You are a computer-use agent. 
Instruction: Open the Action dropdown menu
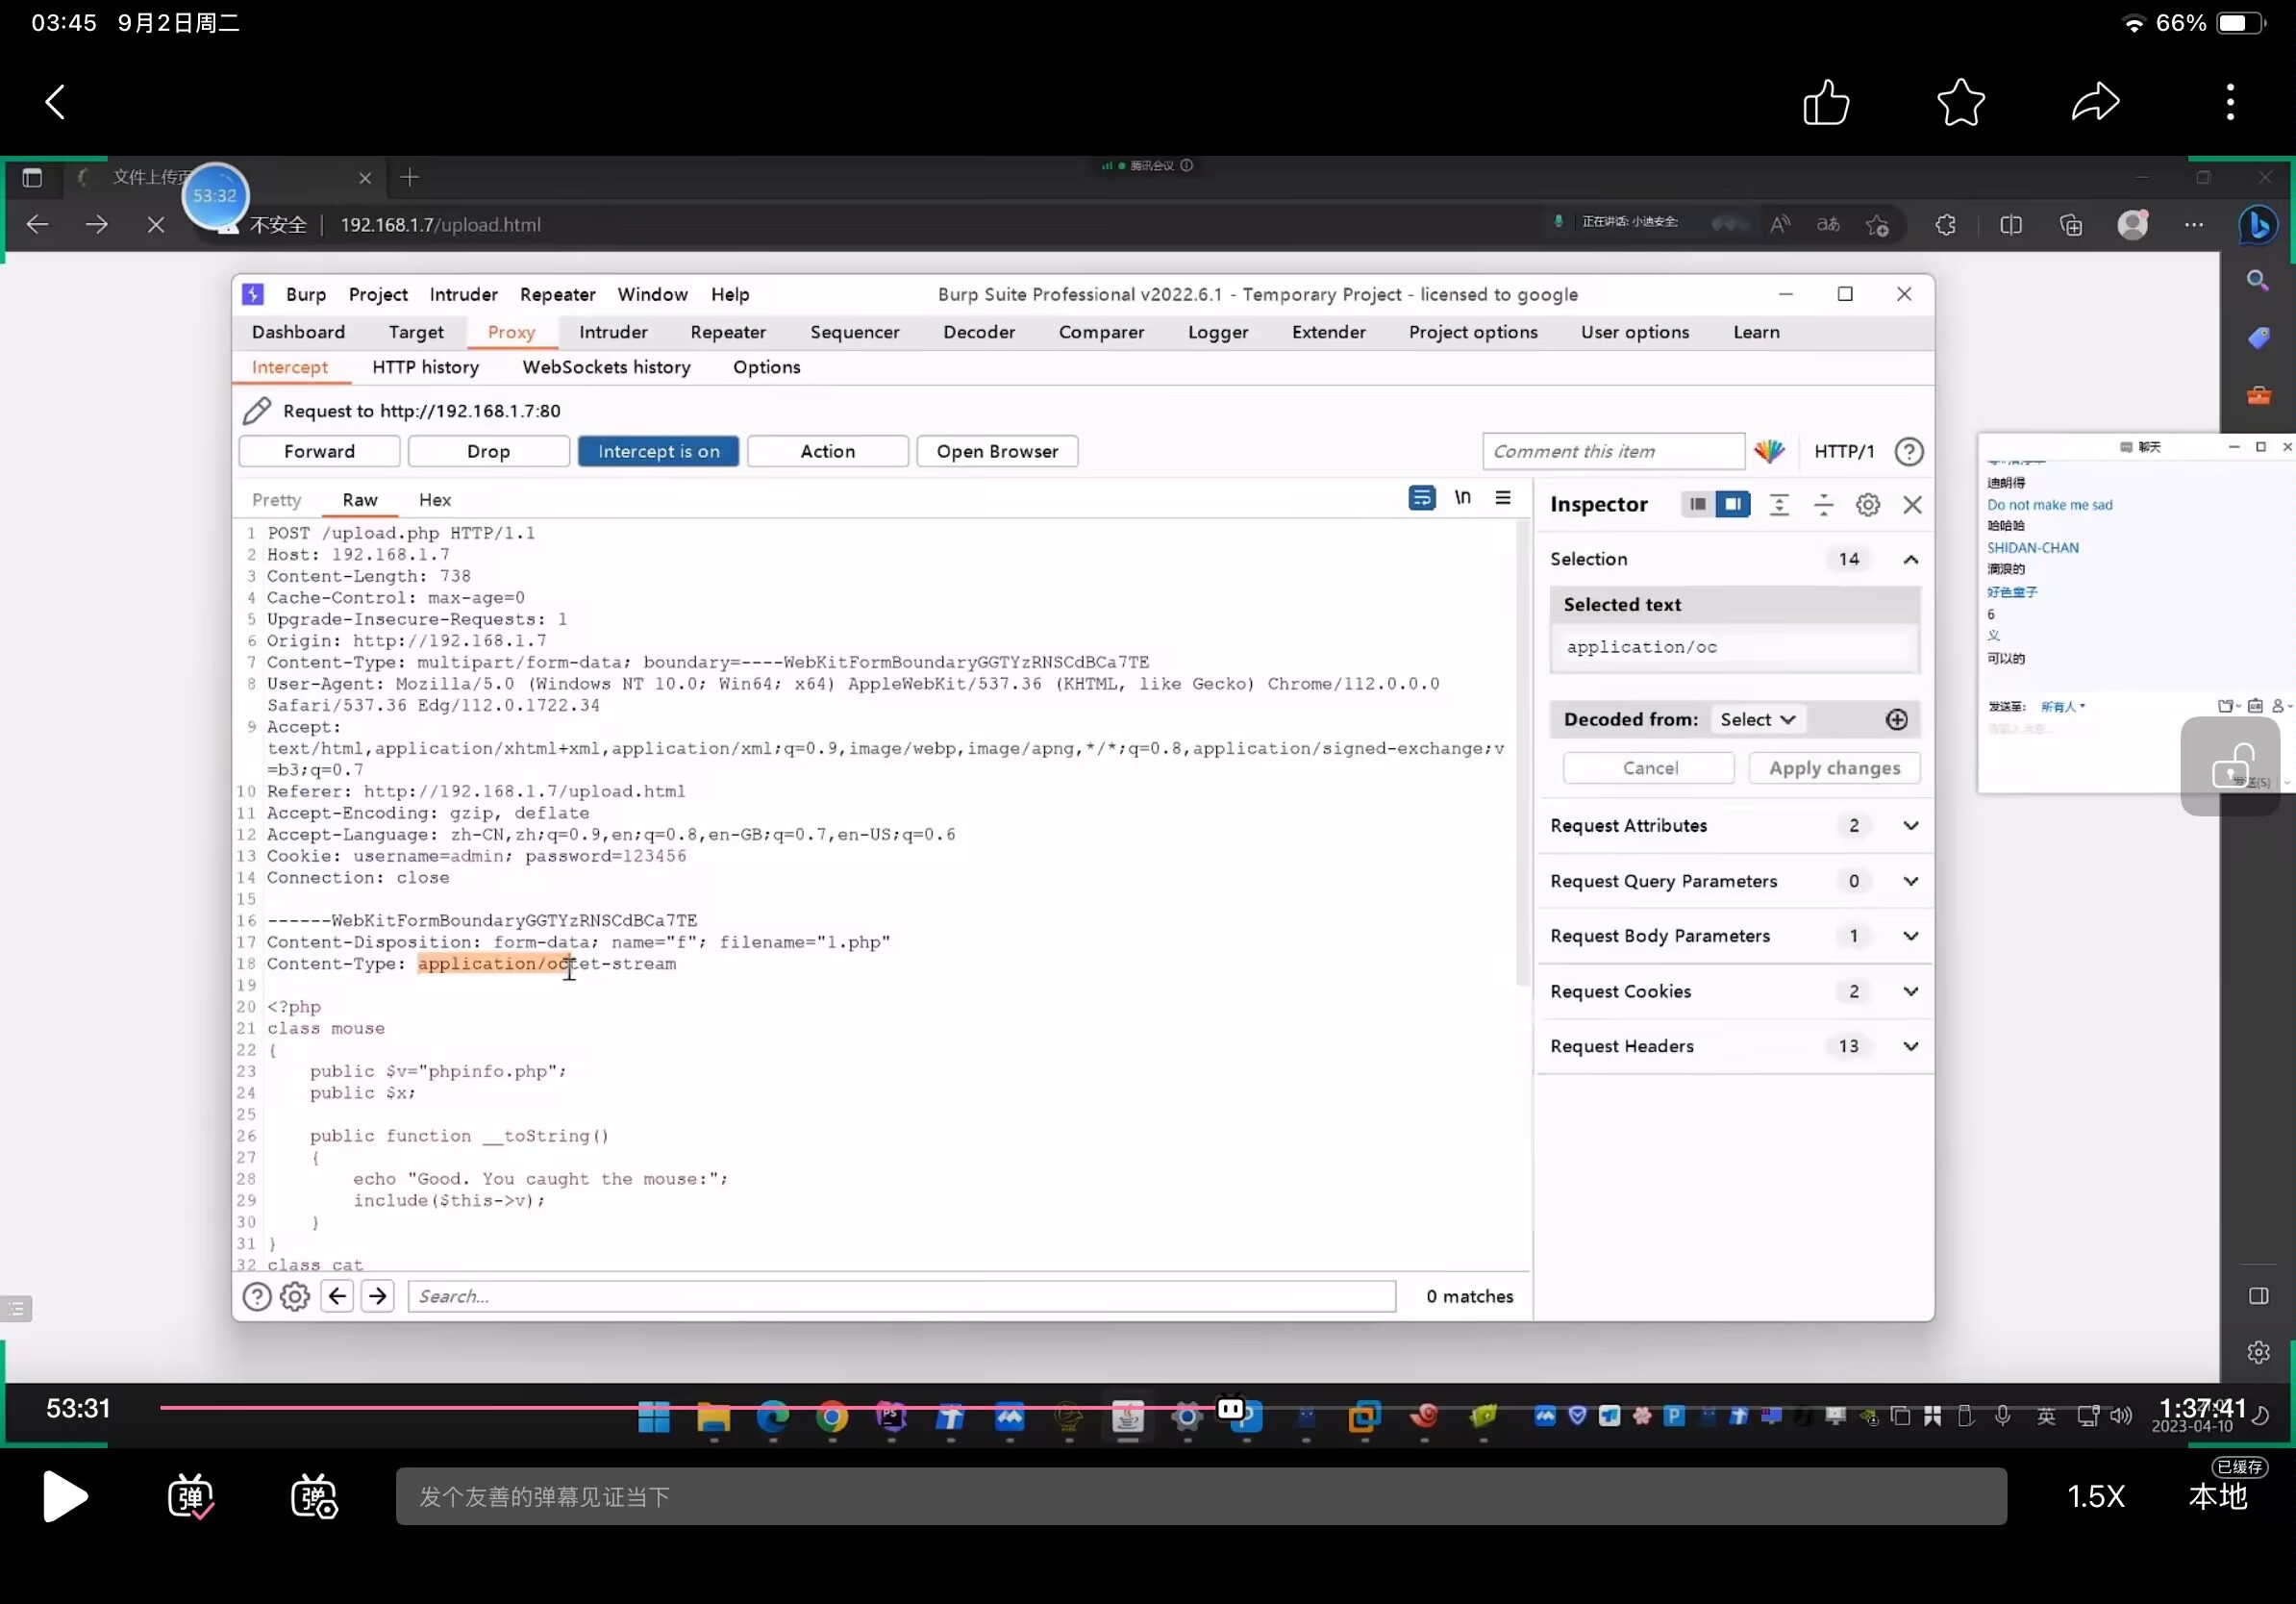tap(827, 451)
